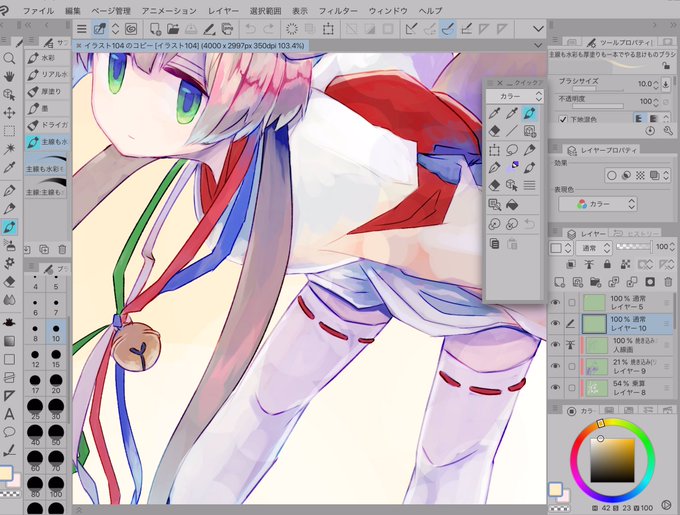
Task: Select the レイヤー 10 layer thumbnail
Action: point(594,324)
